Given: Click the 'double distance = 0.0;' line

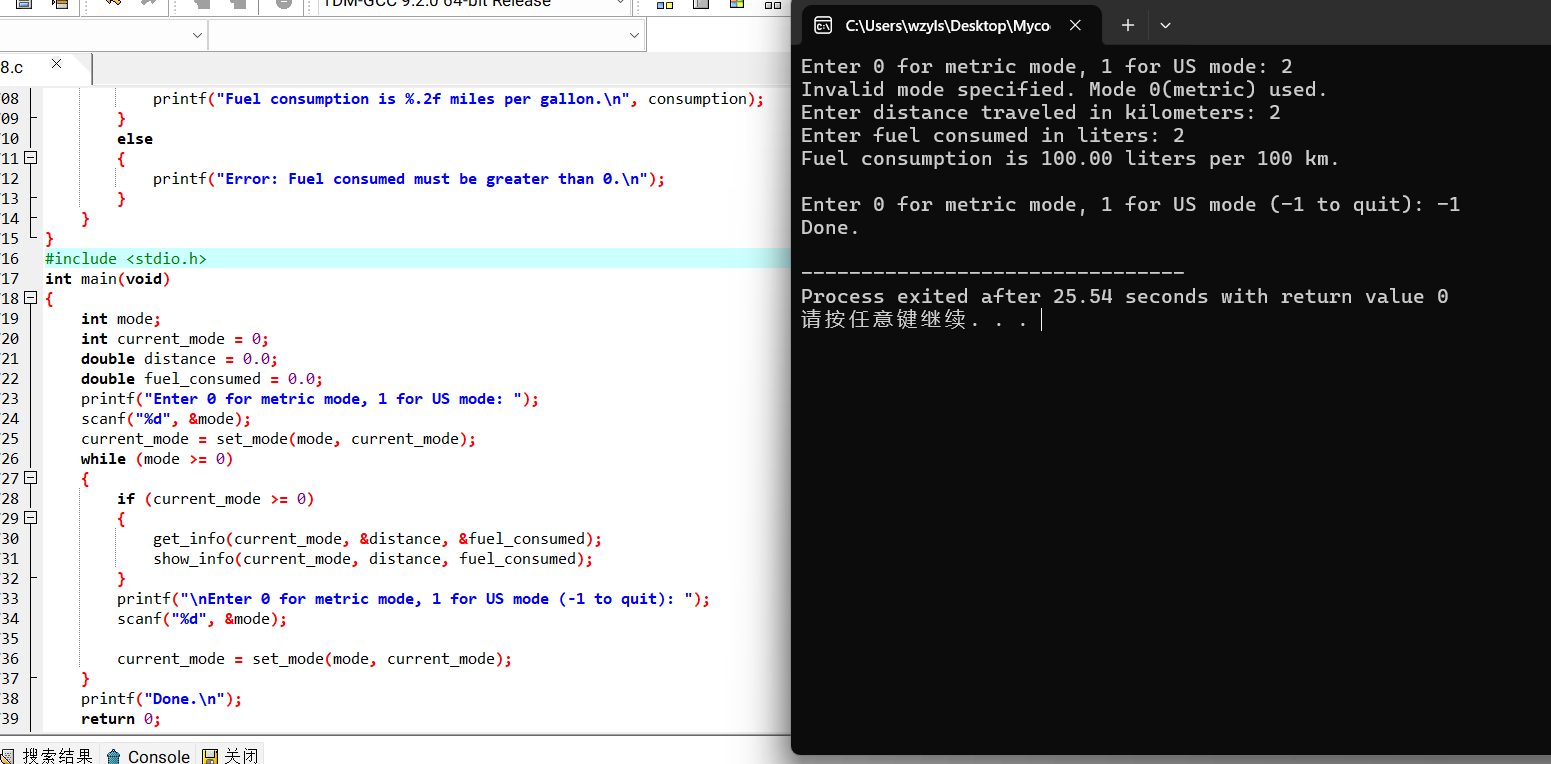Looking at the screenshot, I should coord(179,358).
